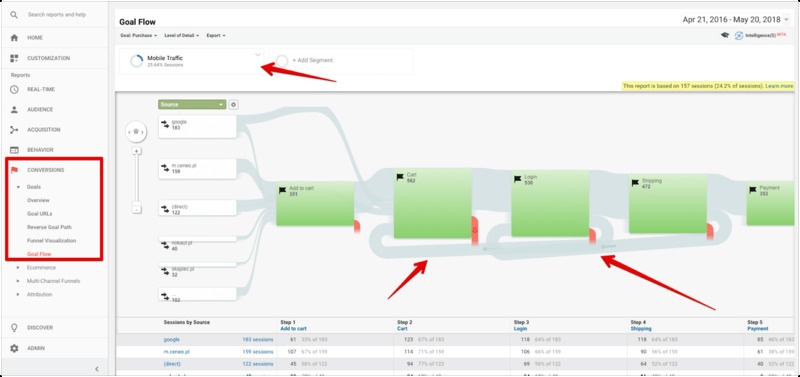
Task: Click the Add to cart flag icon
Action: [x=282, y=190]
